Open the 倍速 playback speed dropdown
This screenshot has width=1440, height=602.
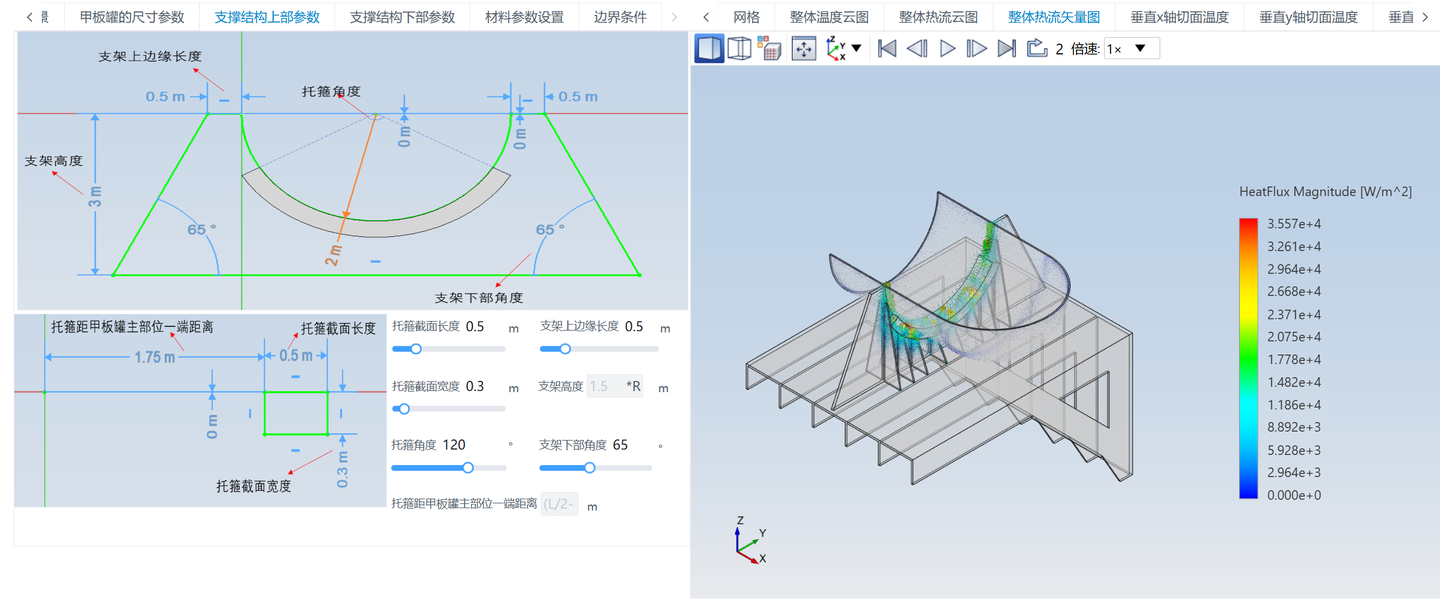click(1132, 48)
